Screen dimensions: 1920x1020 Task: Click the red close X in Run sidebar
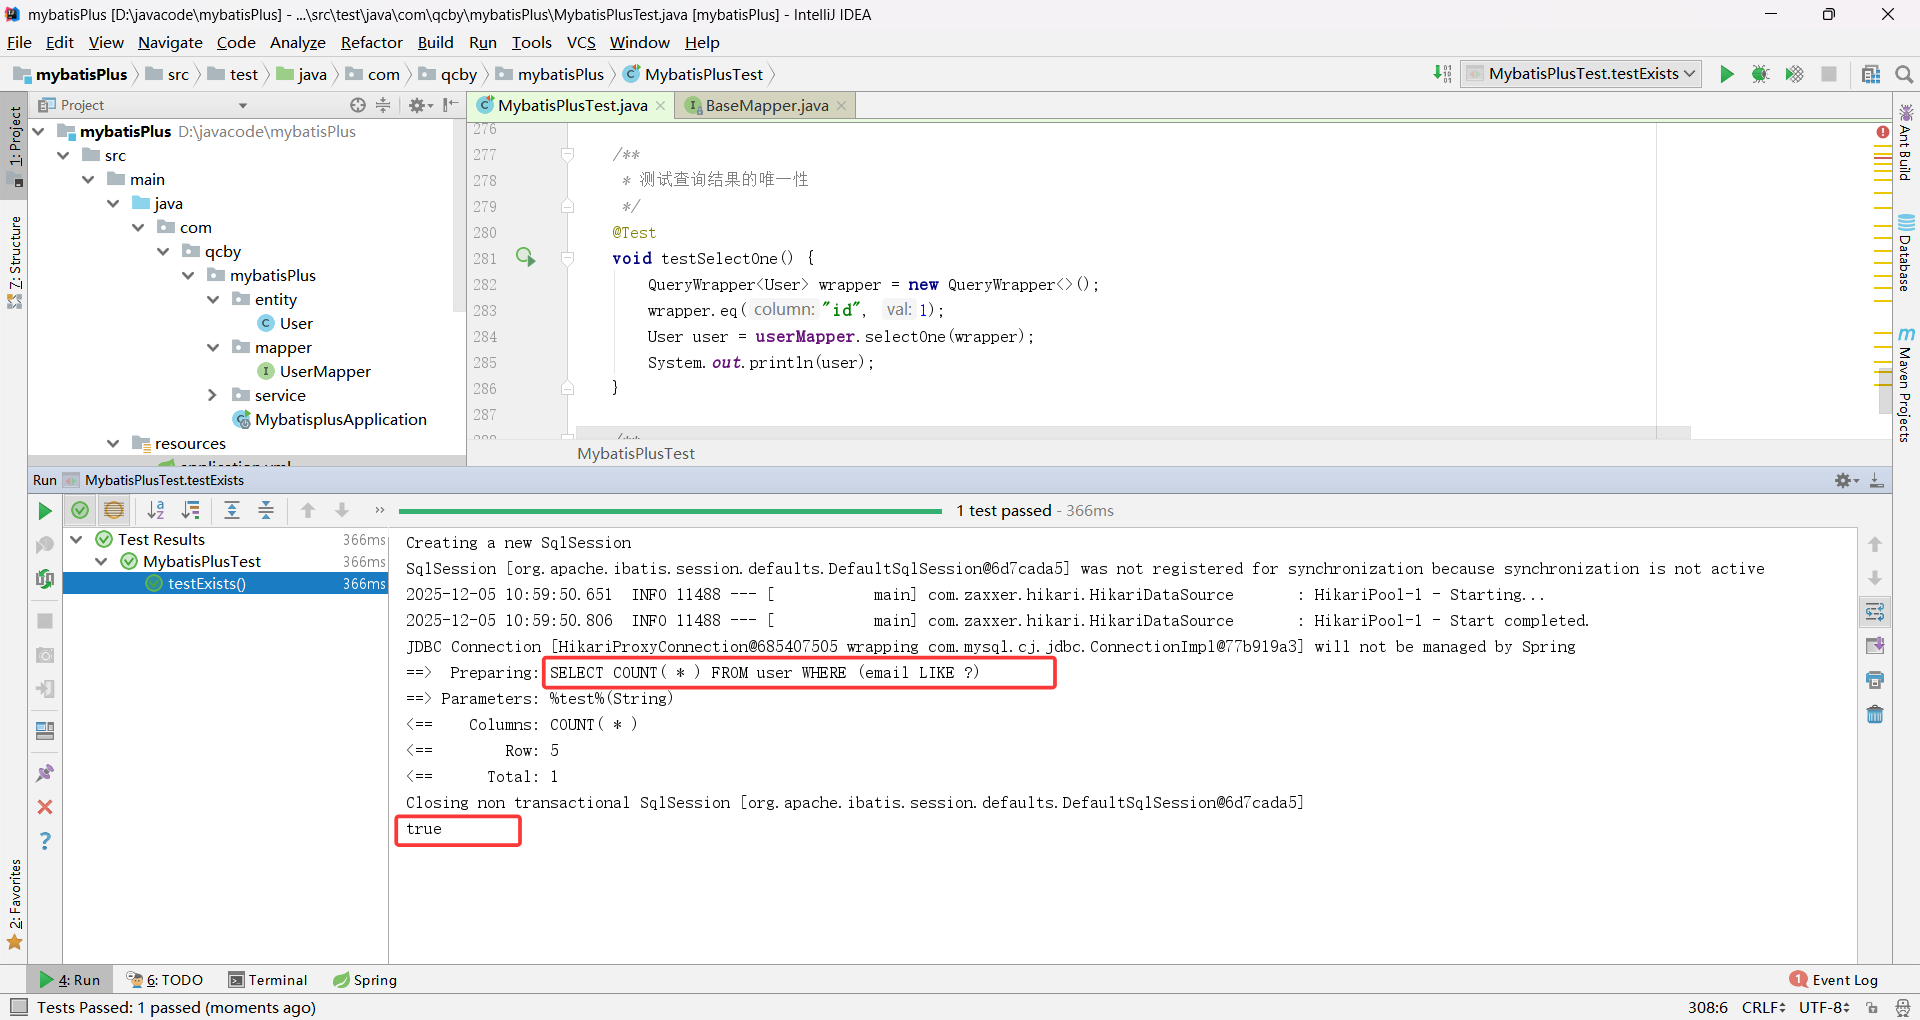pyautogui.click(x=45, y=807)
